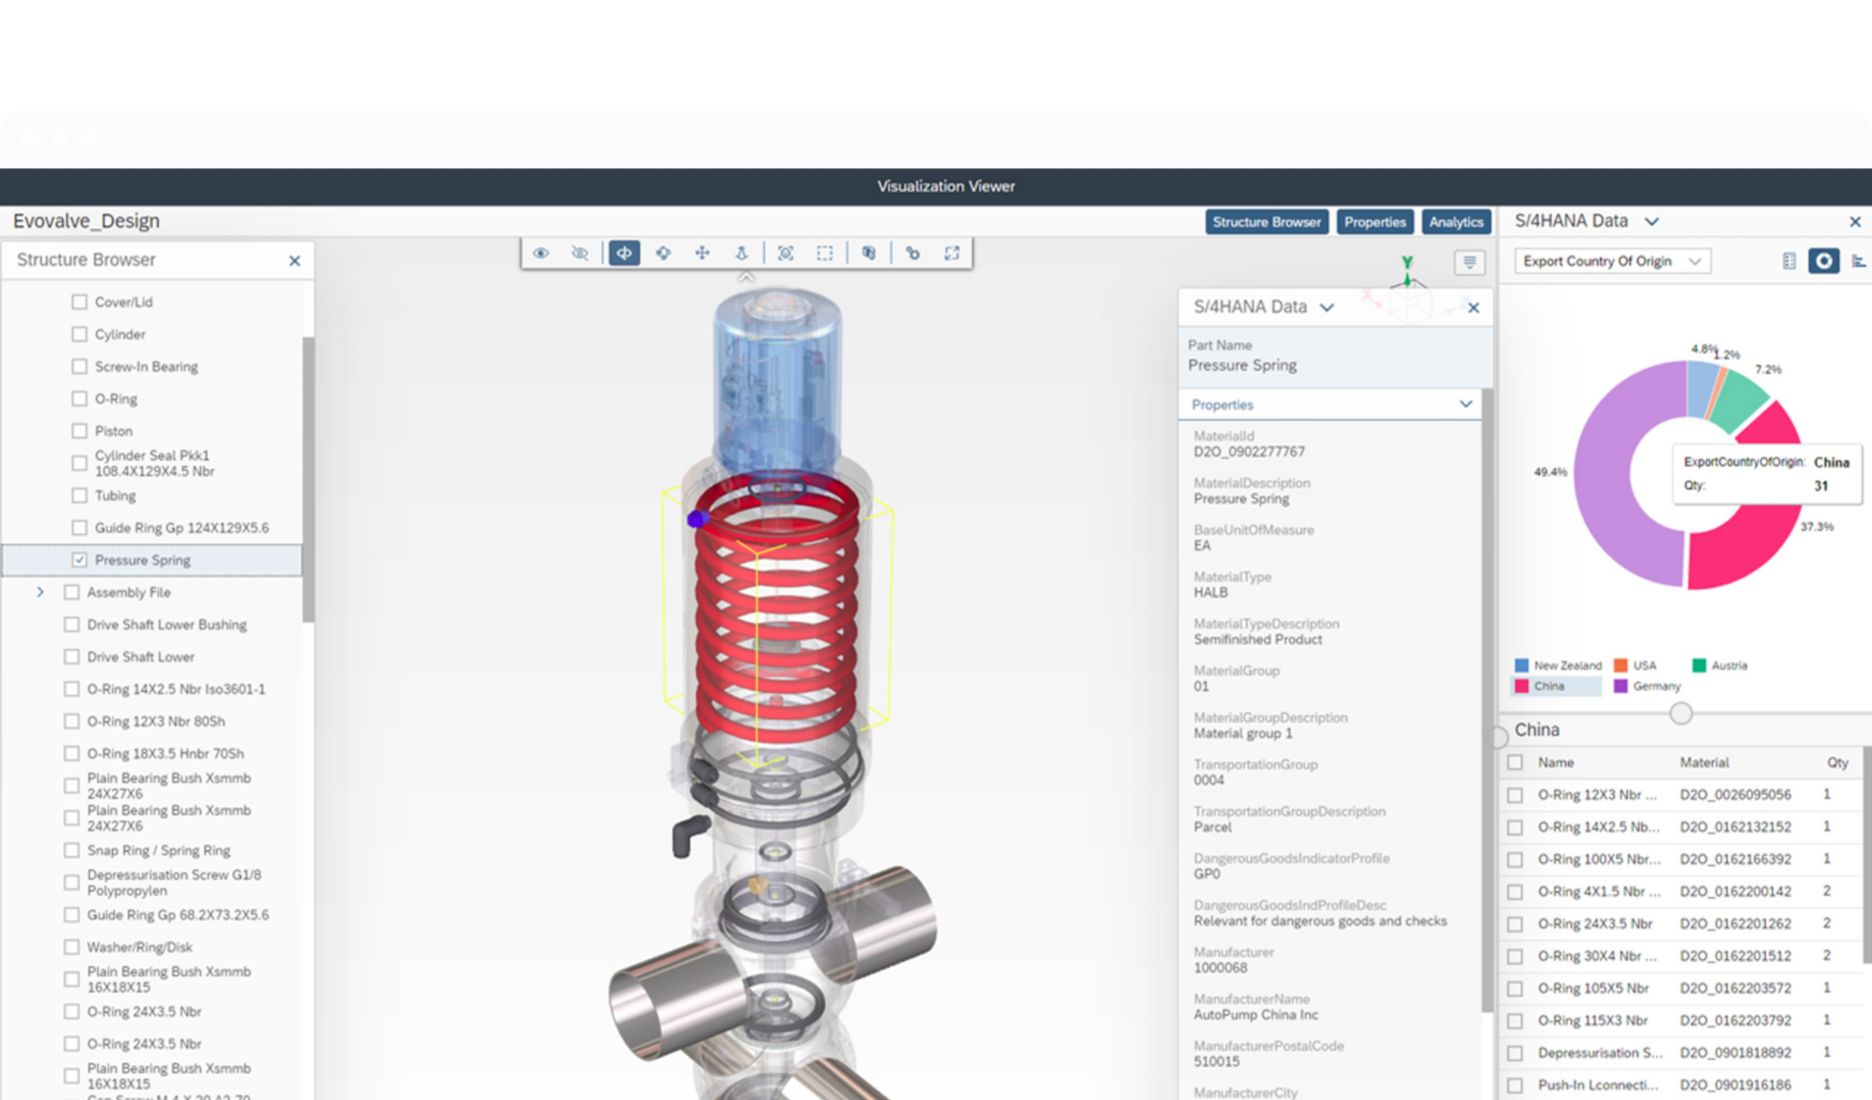Screen dimensions: 1872x1100
Task: Switch to donut chart view
Action: [x=1823, y=261]
